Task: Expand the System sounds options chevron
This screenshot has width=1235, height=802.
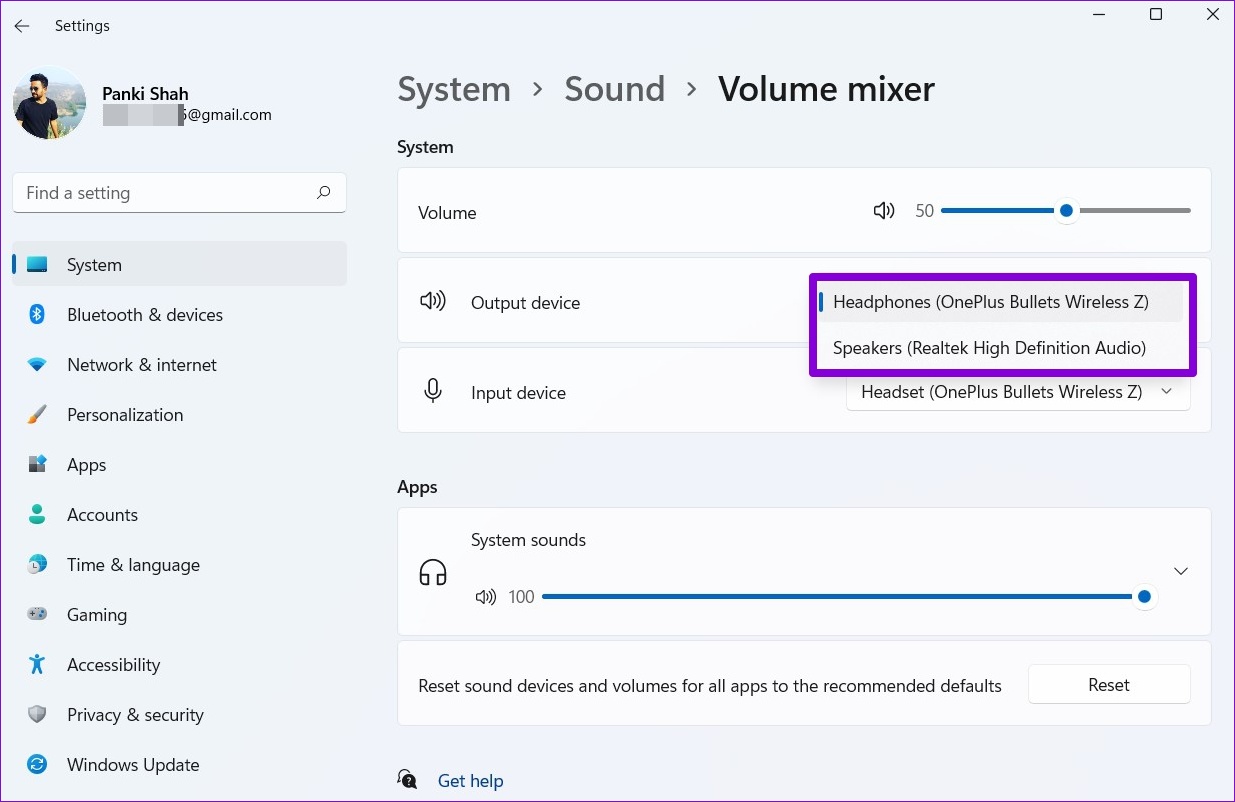Action: pyautogui.click(x=1181, y=571)
